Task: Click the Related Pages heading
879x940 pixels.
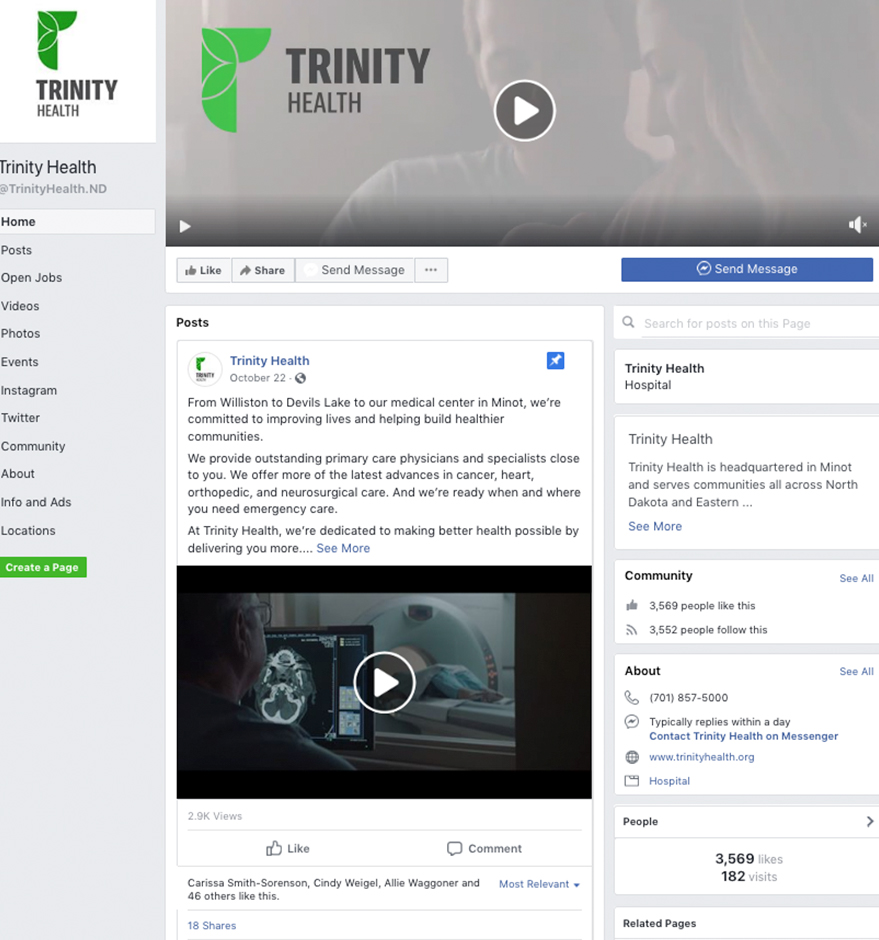Action: [x=660, y=924]
